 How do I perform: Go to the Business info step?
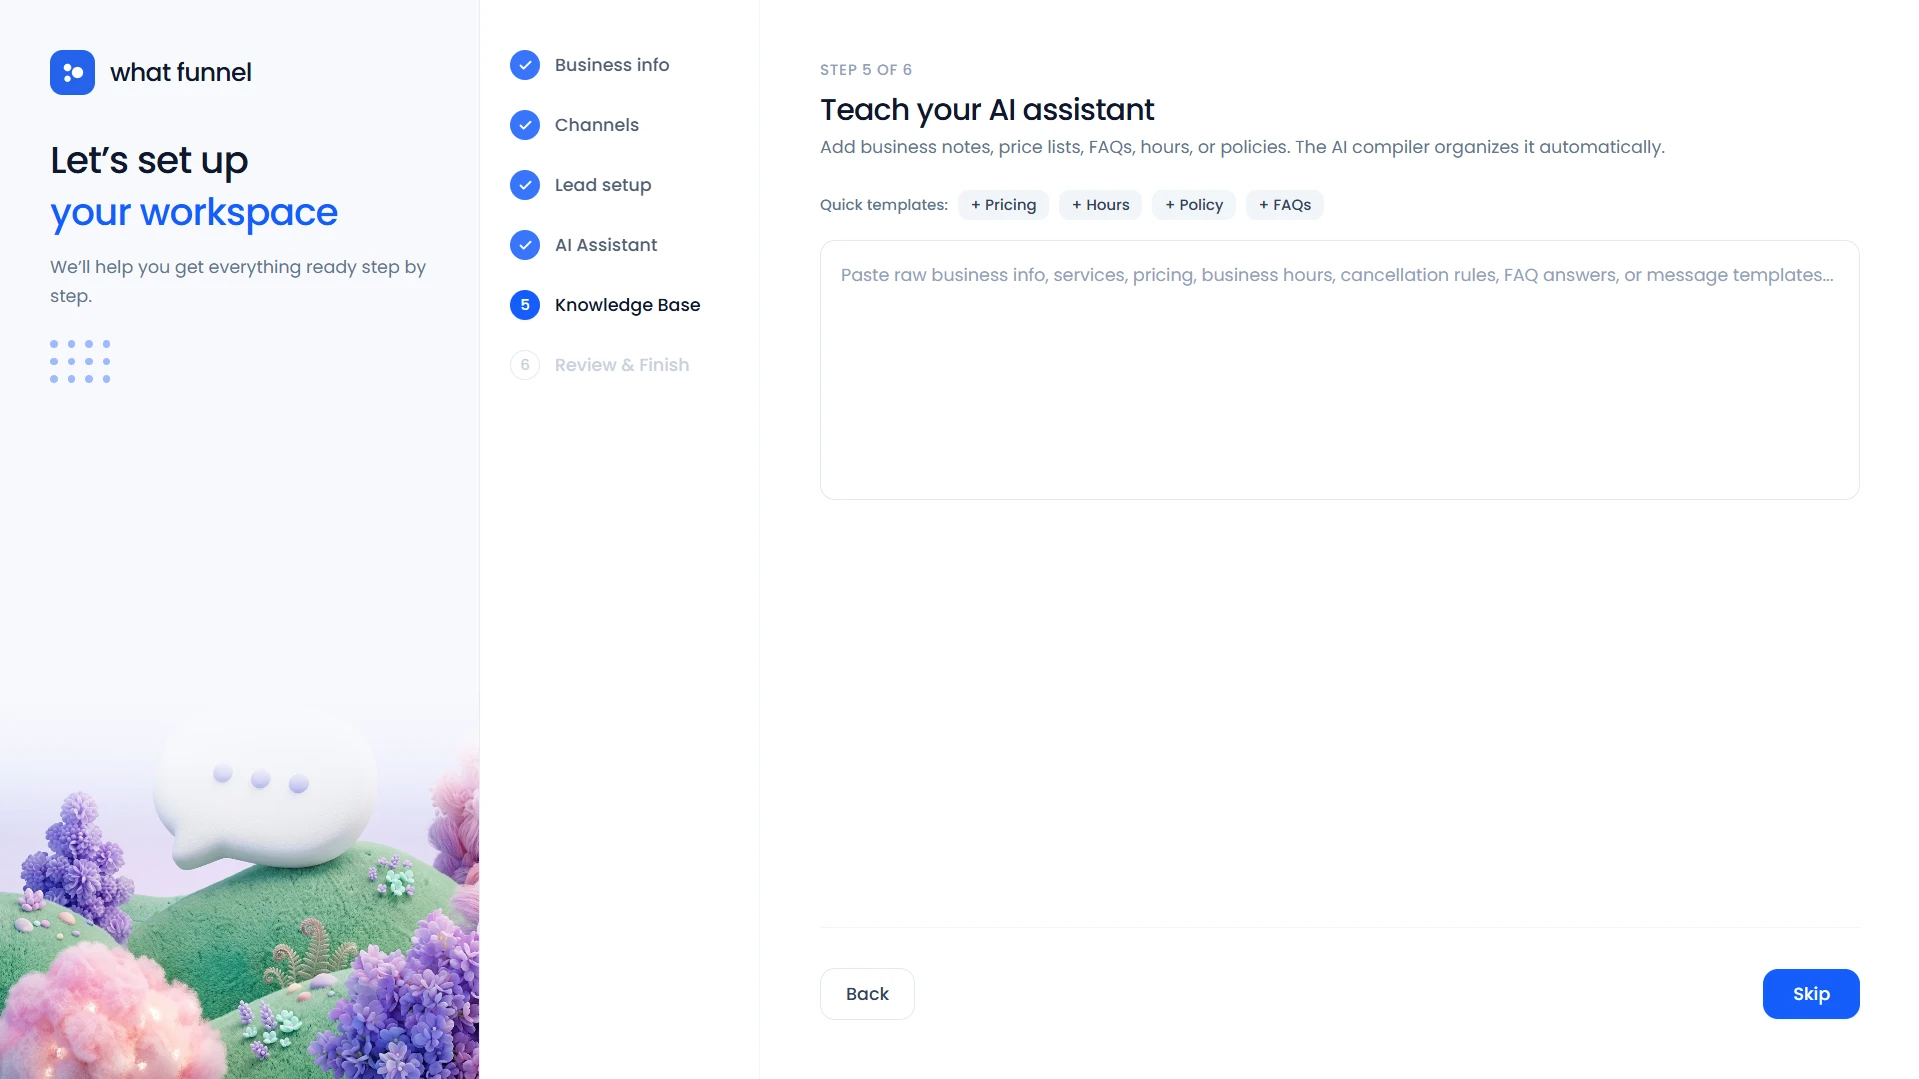click(x=612, y=65)
